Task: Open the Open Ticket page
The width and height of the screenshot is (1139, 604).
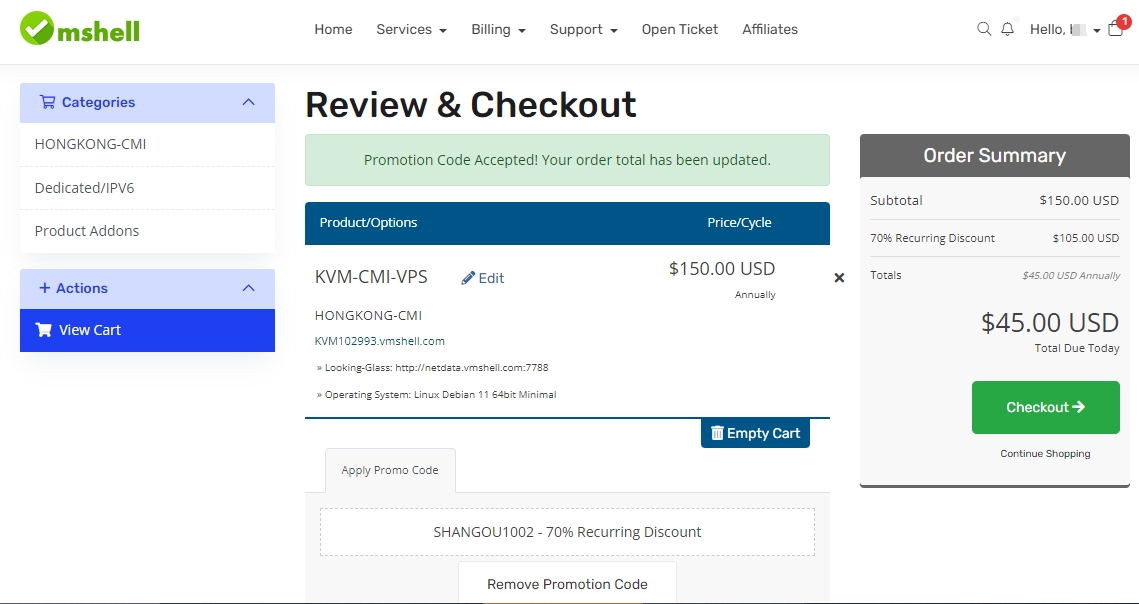Action: tap(680, 30)
